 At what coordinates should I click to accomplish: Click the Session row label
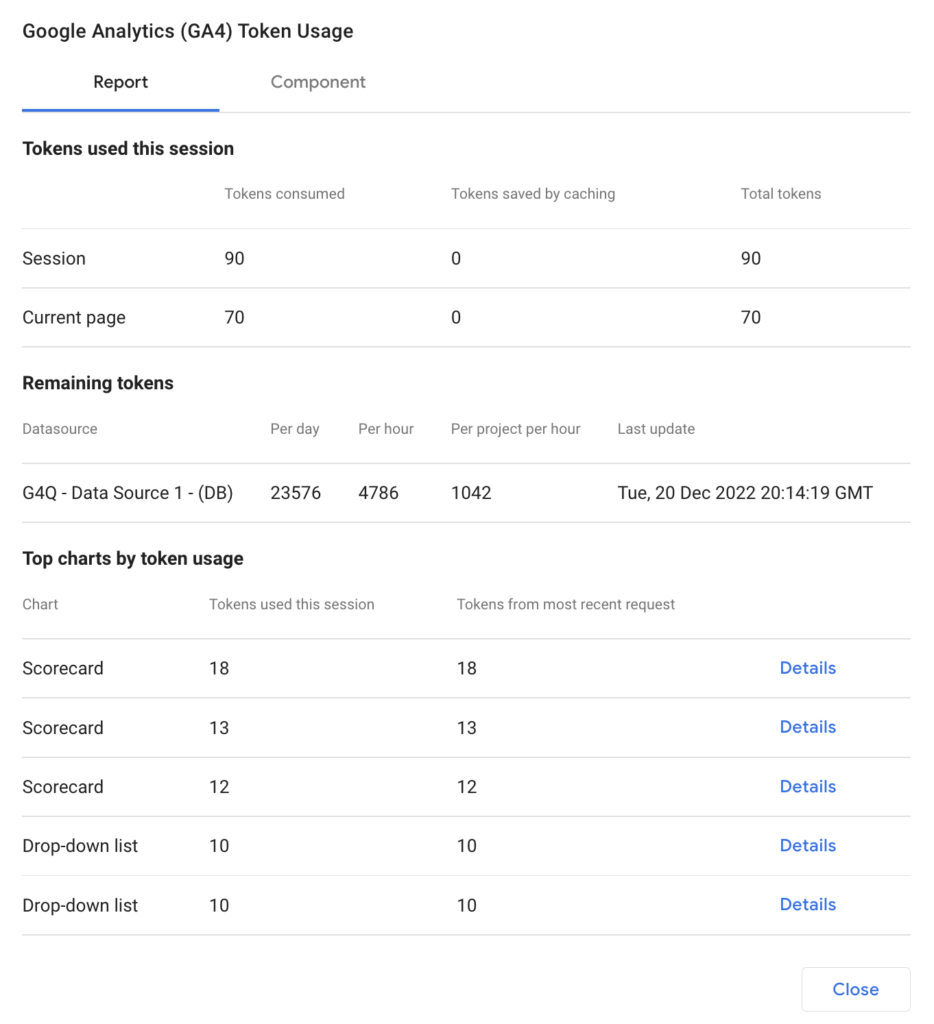click(x=54, y=259)
